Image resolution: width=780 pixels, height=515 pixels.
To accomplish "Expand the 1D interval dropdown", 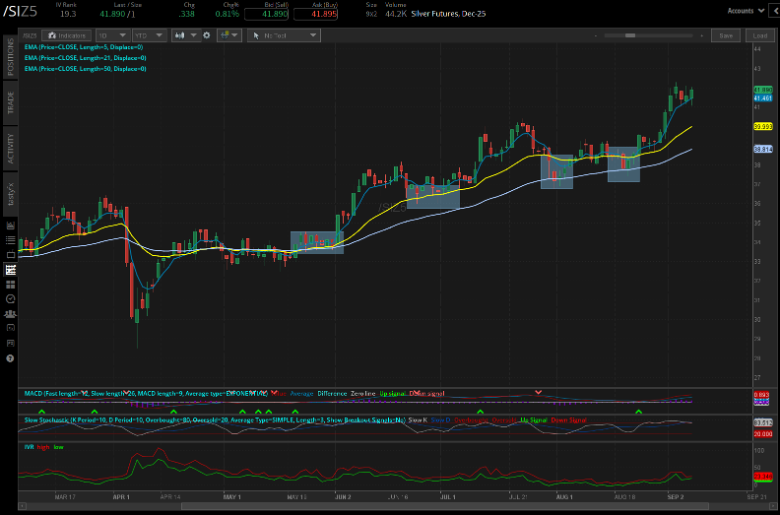I will coord(111,35).
